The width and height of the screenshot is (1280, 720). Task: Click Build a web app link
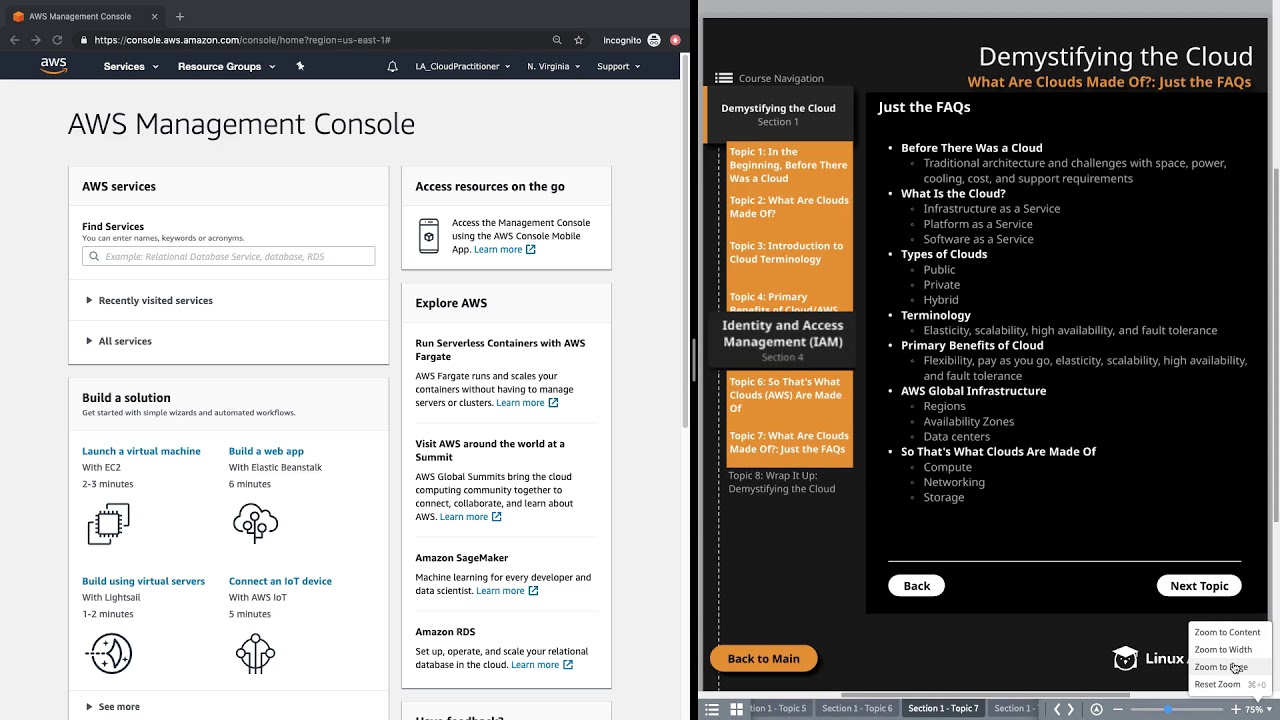tap(266, 451)
